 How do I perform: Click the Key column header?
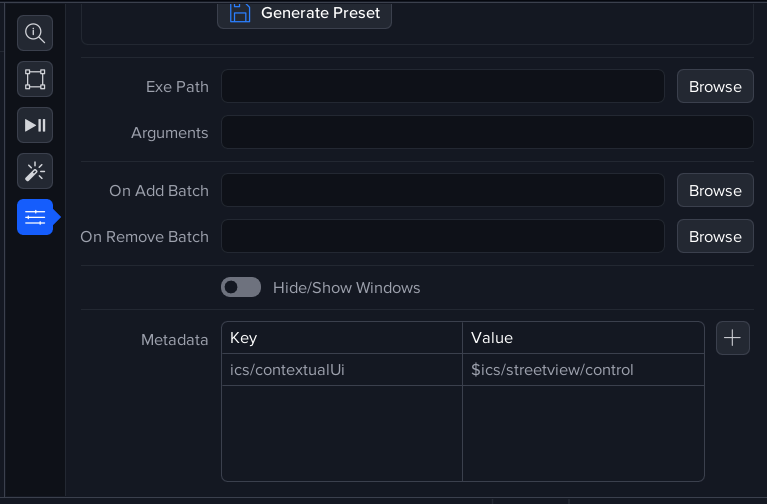pyautogui.click(x=341, y=338)
